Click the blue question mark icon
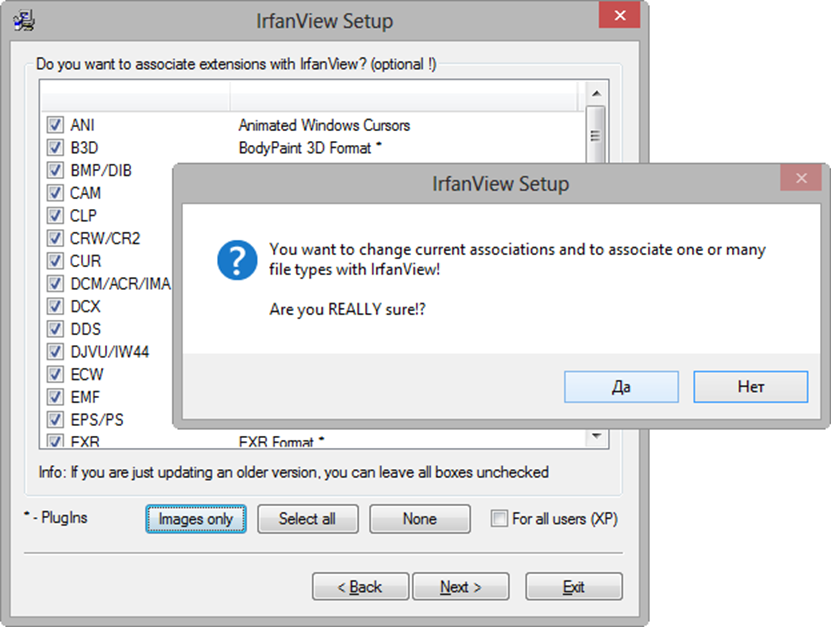This screenshot has width=831, height=627. pyautogui.click(x=237, y=260)
